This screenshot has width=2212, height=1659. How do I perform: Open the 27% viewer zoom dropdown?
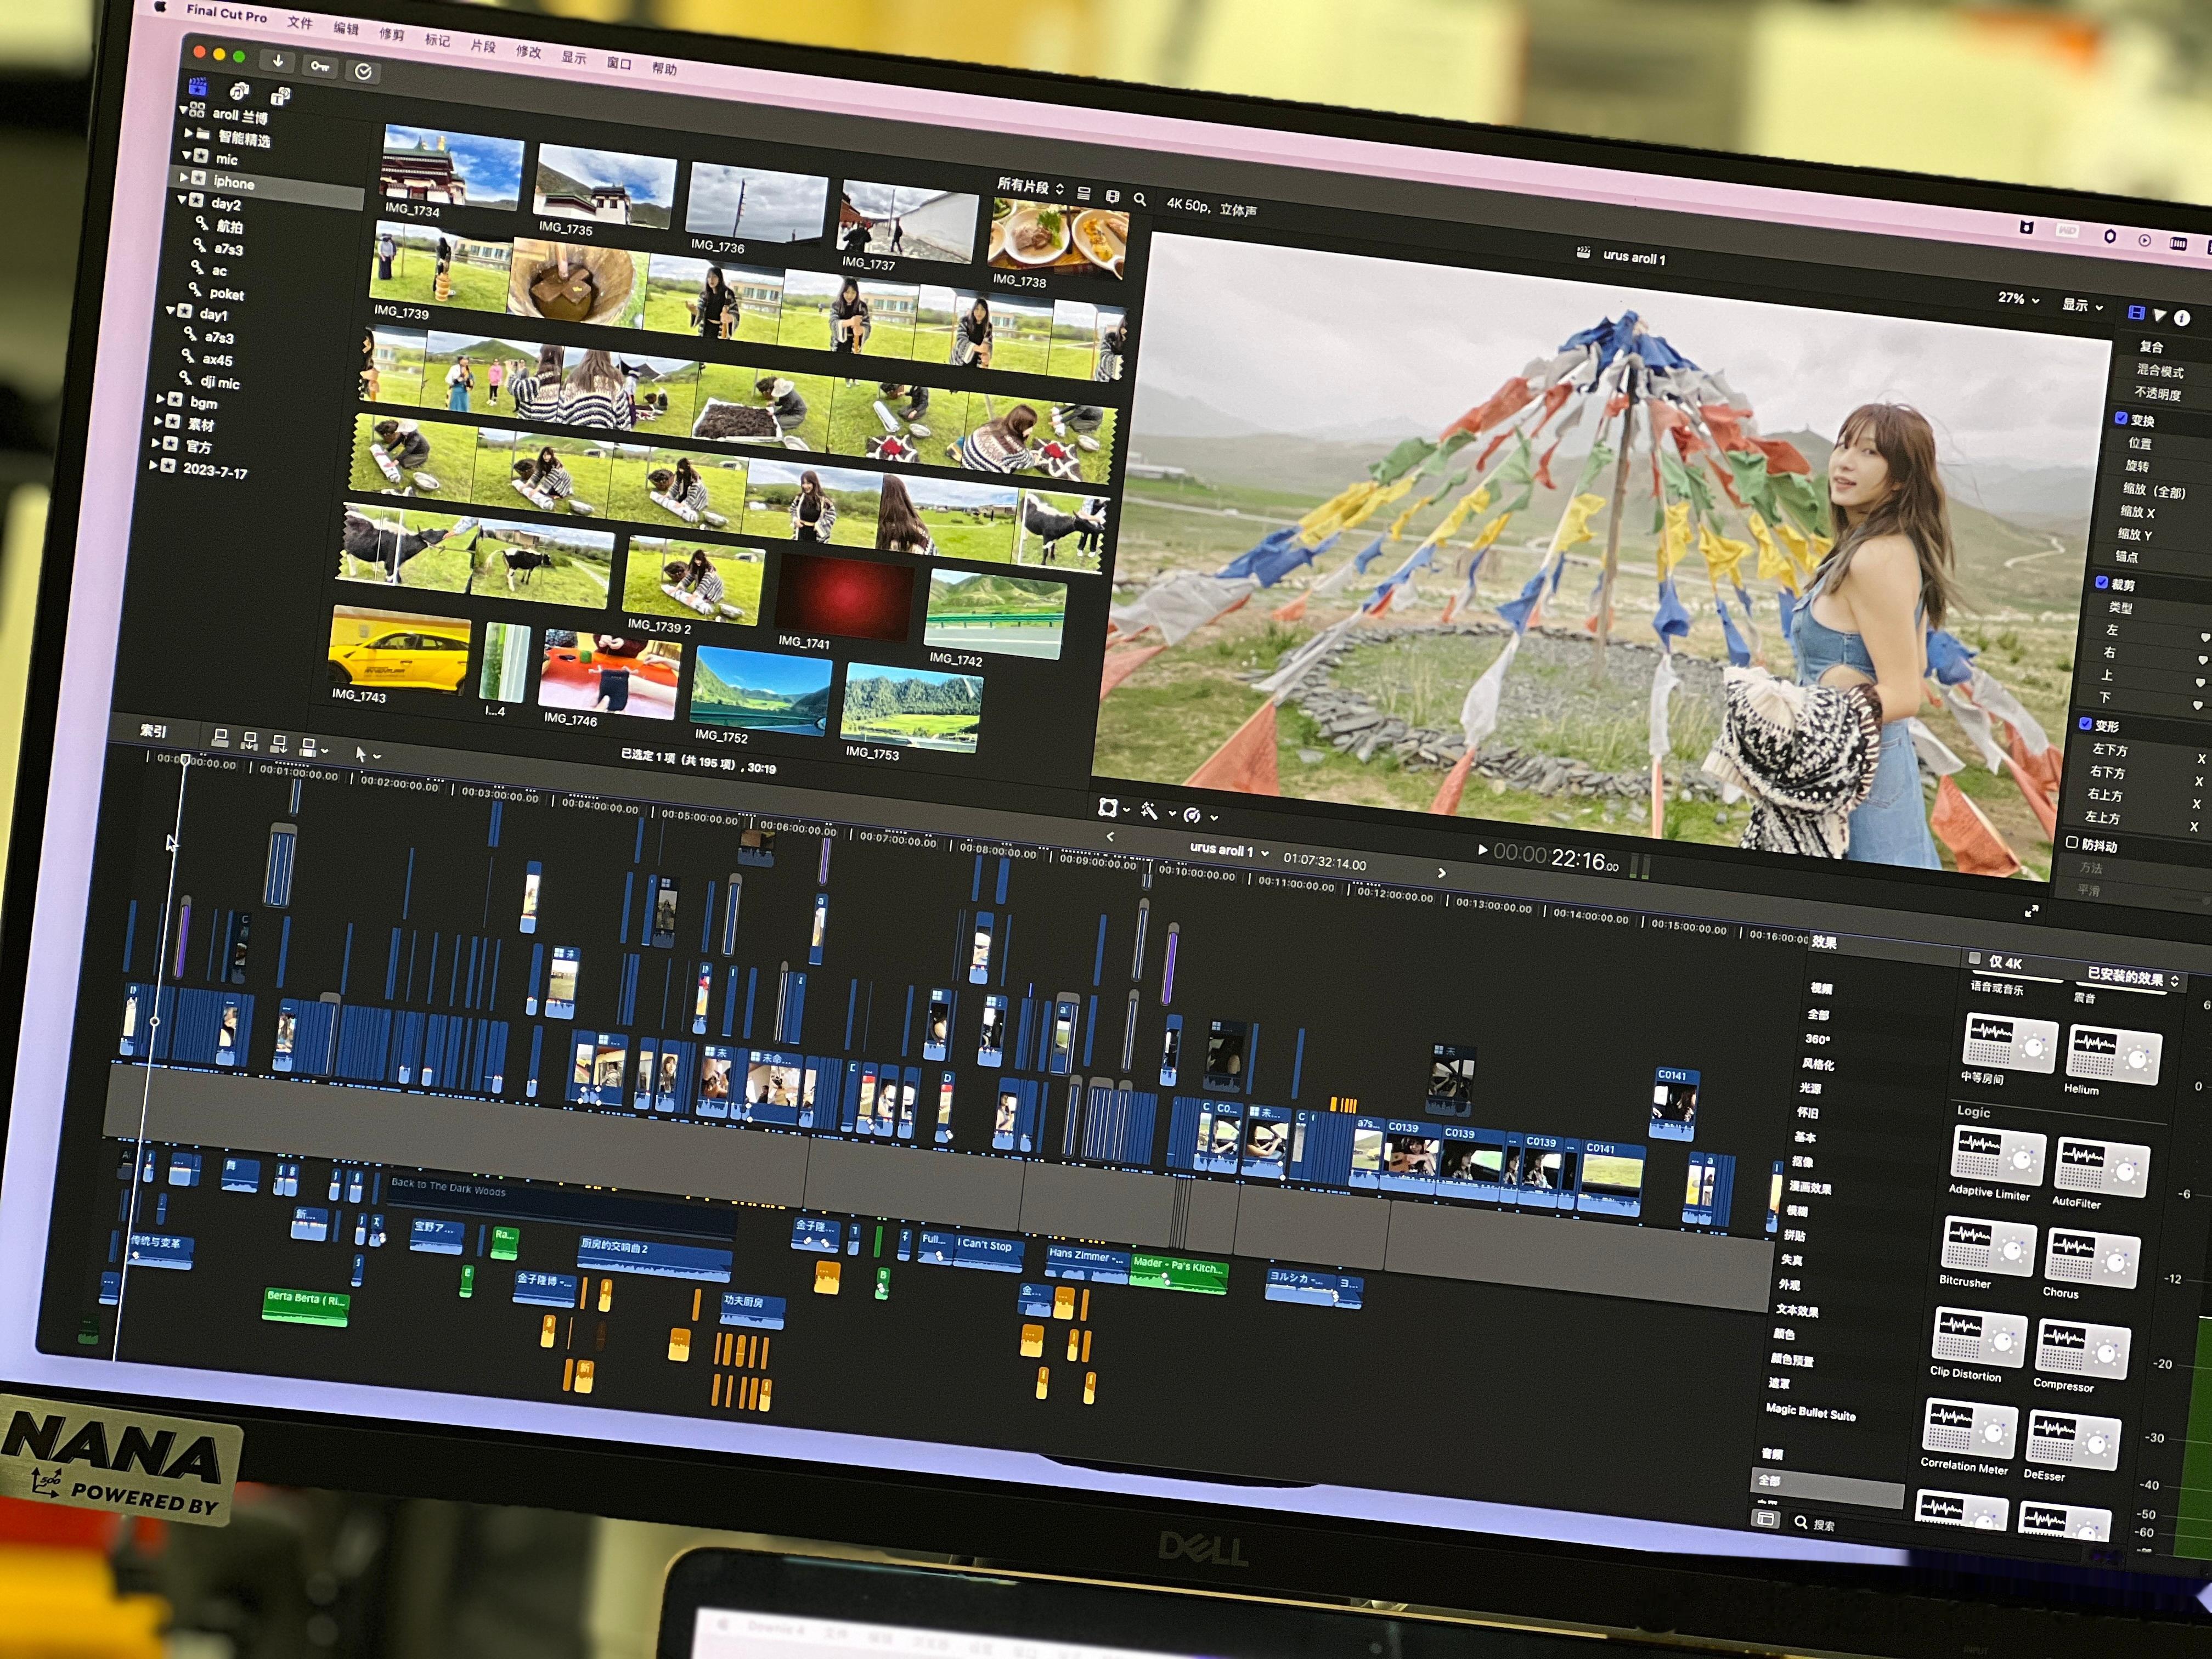click(x=2018, y=299)
